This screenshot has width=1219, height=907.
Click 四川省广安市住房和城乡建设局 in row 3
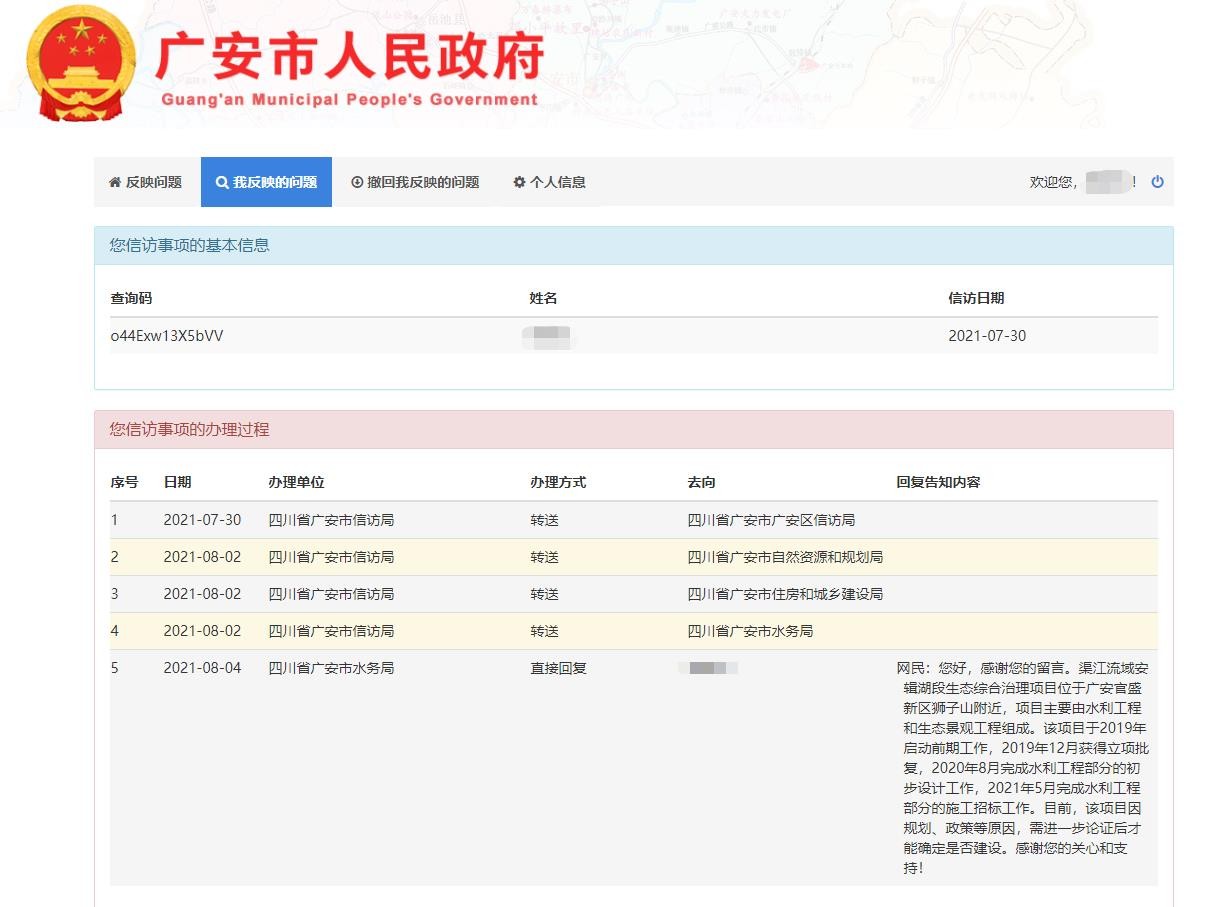(784, 594)
